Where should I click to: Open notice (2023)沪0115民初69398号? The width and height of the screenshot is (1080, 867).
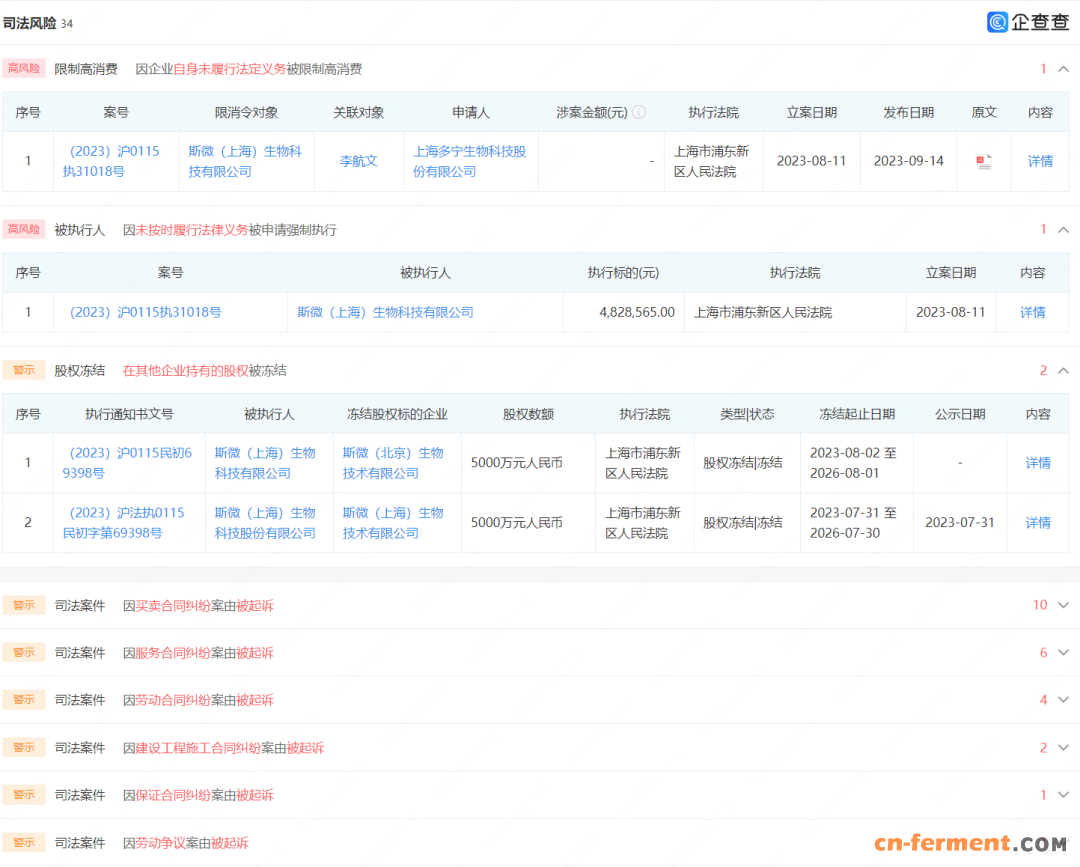tap(127, 463)
